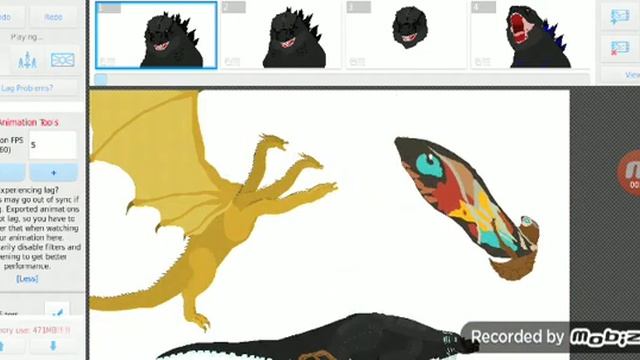Click the add frame icon

tap(620, 16)
